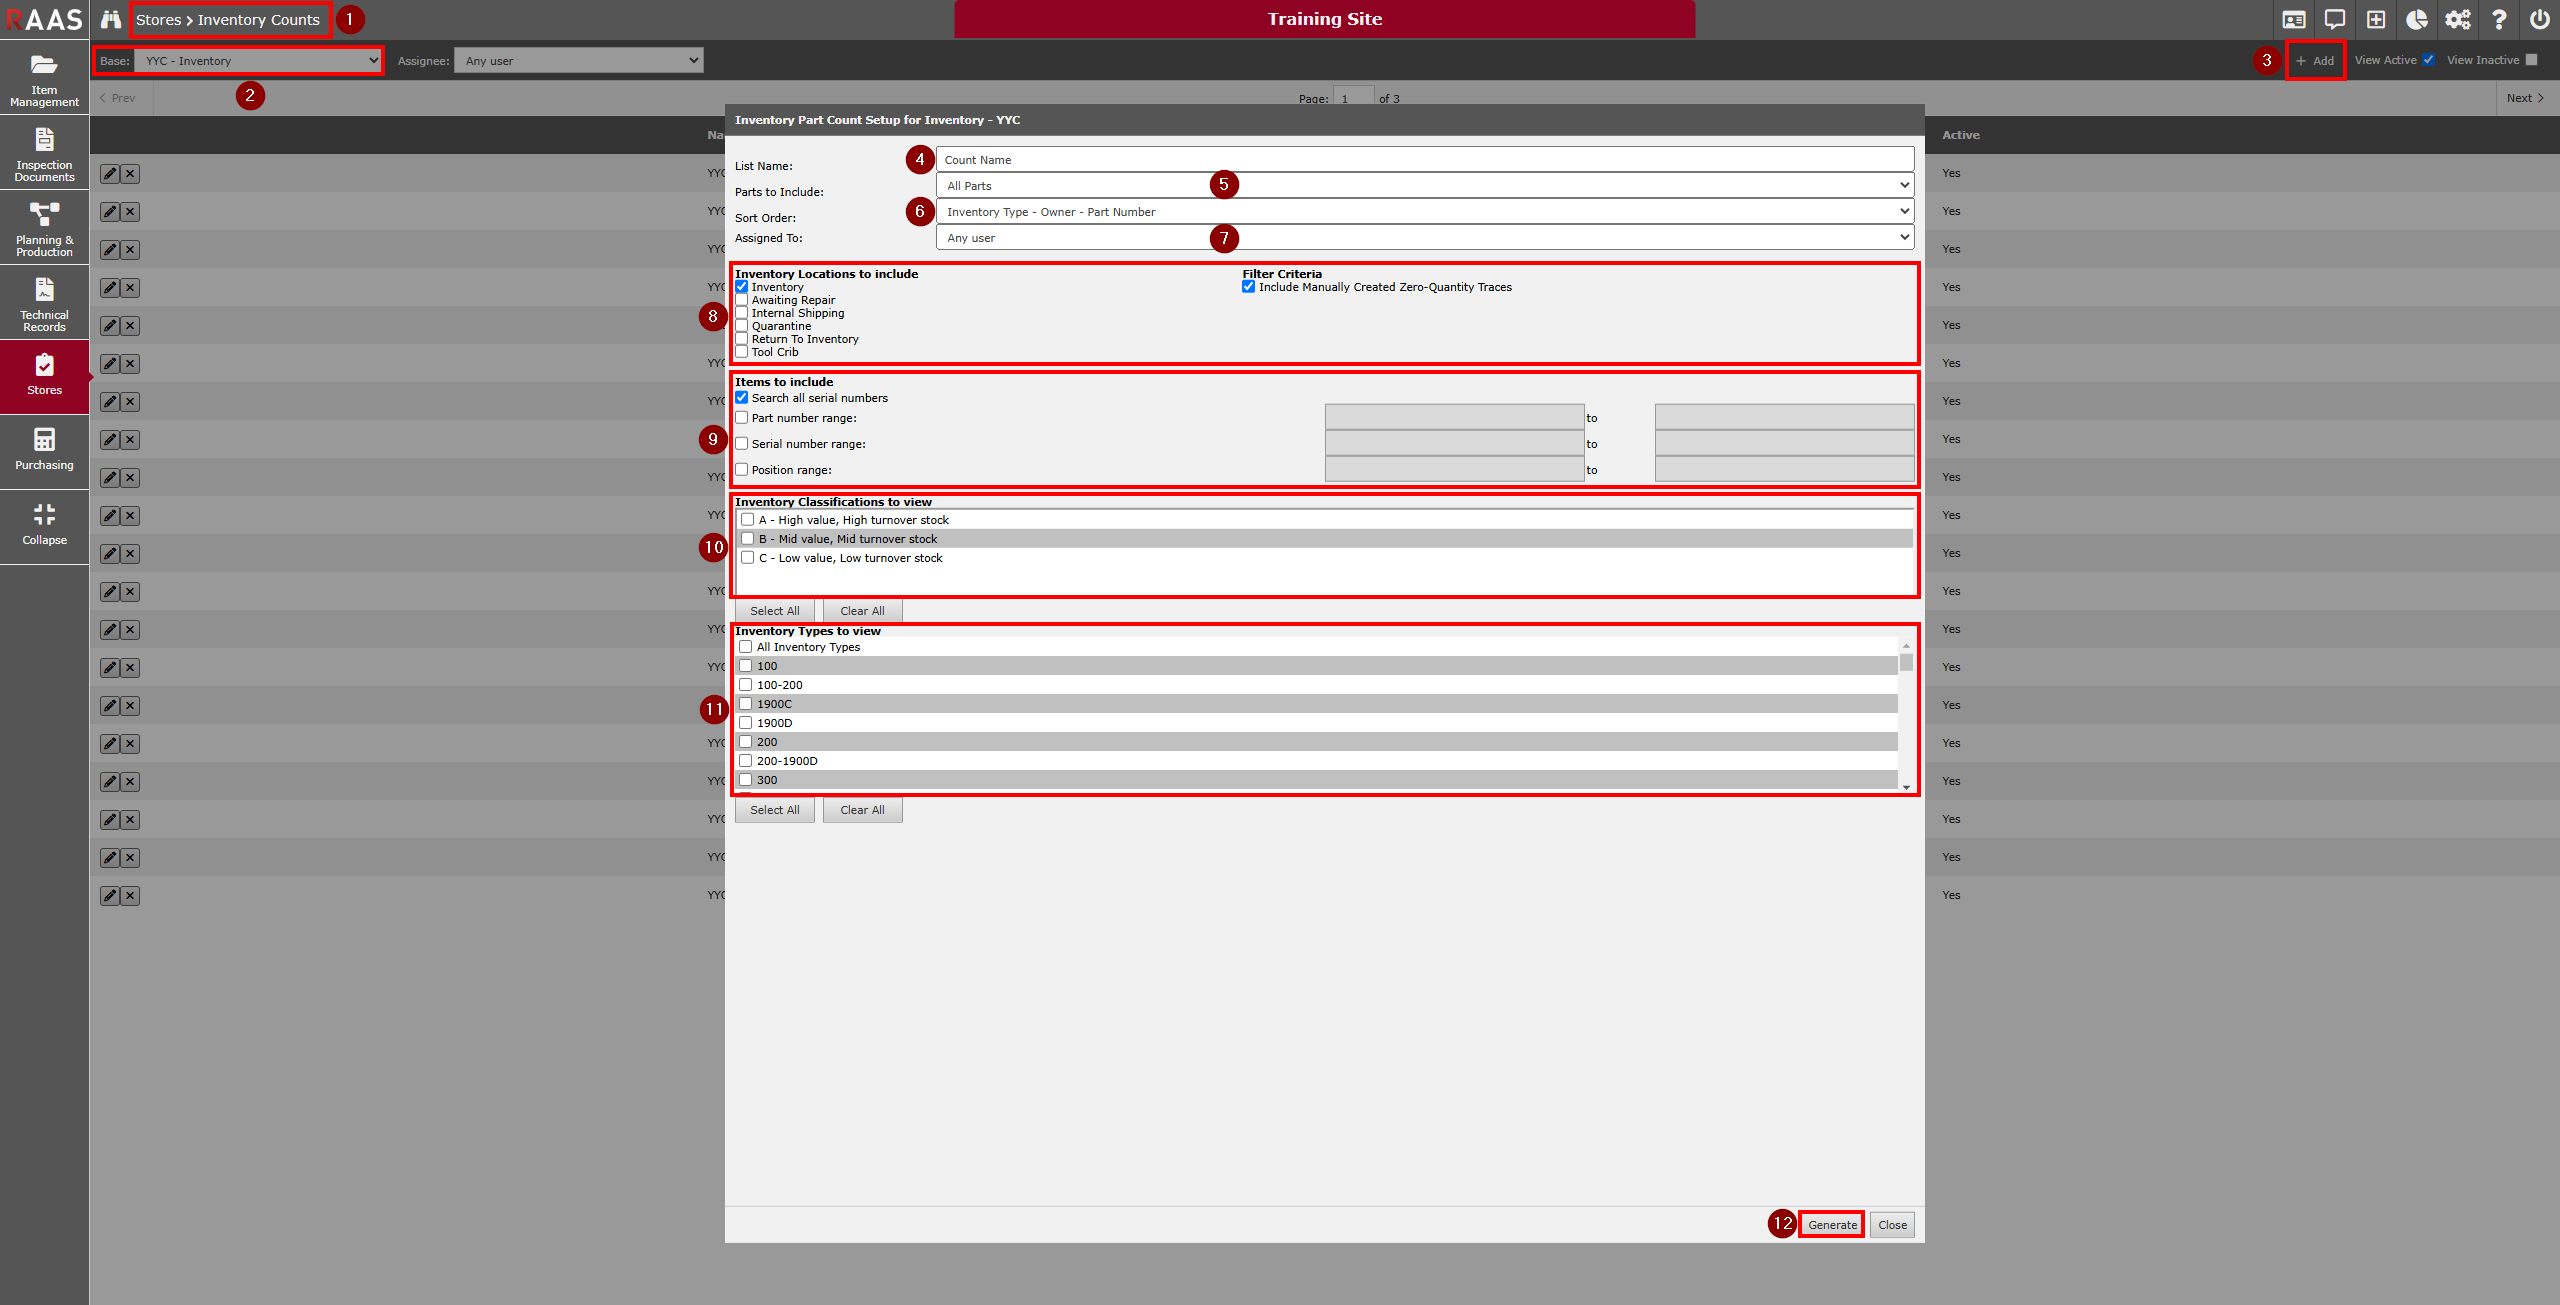Go to Next page

(x=2524, y=98)
